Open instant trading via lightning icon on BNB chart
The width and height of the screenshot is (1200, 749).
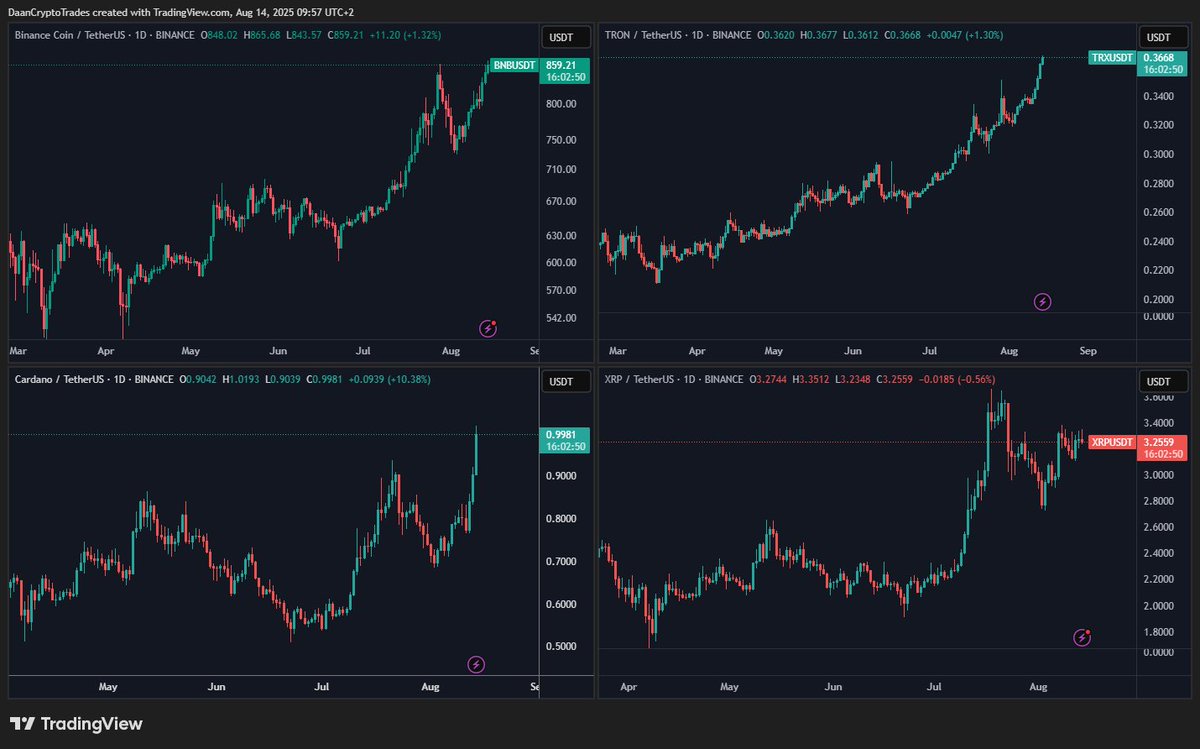point(487,328)
